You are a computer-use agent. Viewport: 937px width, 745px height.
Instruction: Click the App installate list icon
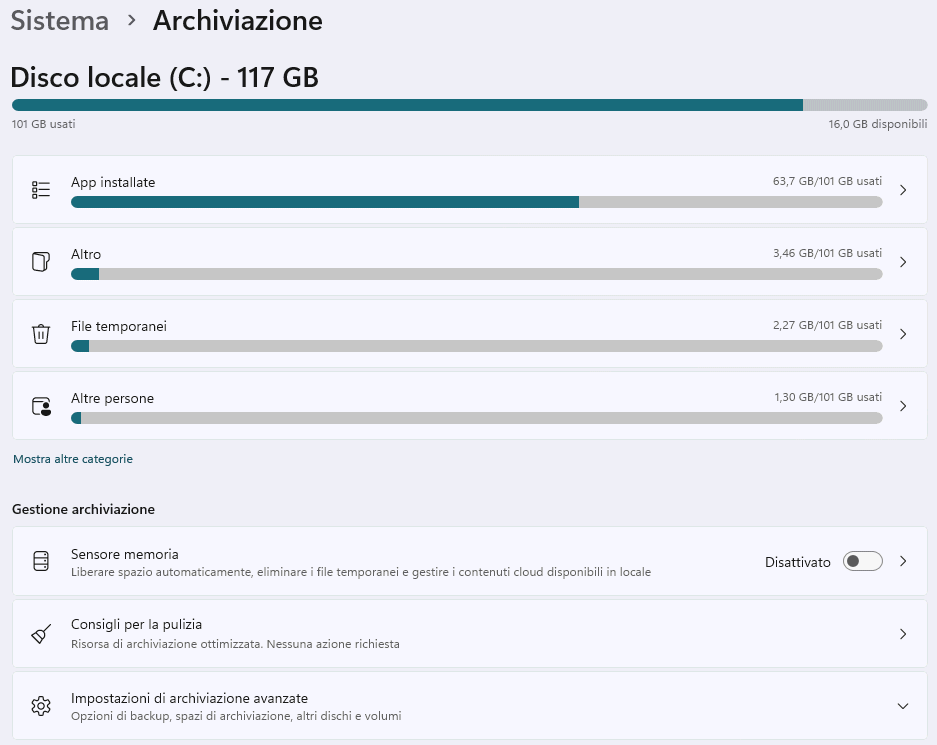40,190
